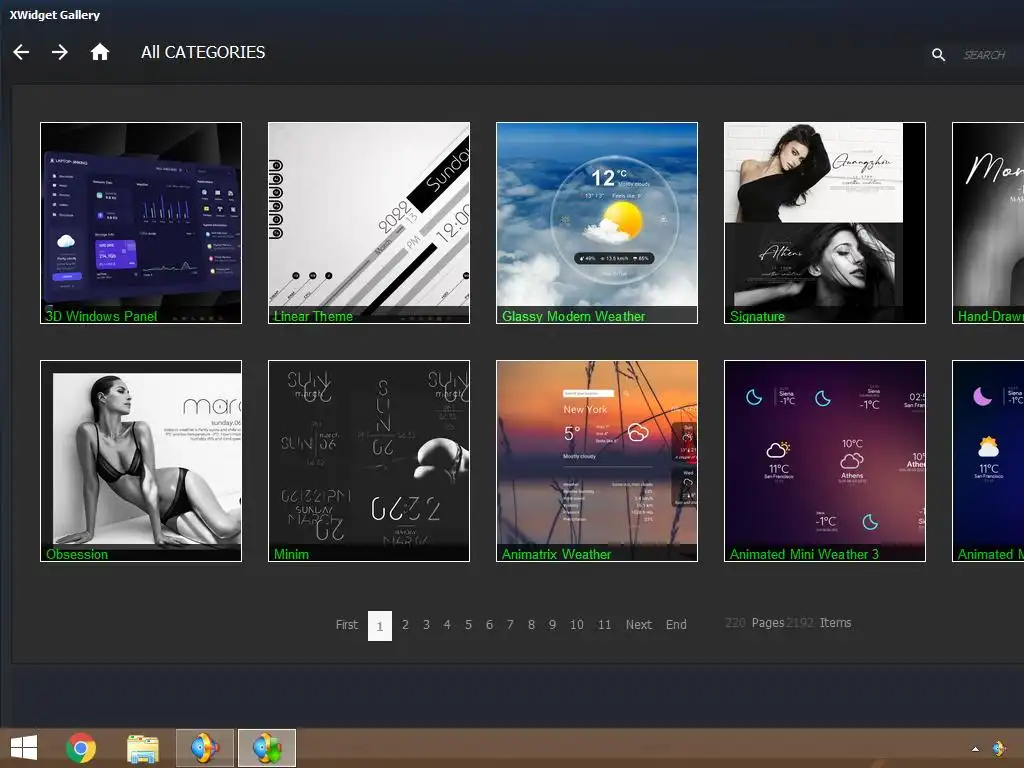Open the Signature widget thumbnail

point(825,223)
